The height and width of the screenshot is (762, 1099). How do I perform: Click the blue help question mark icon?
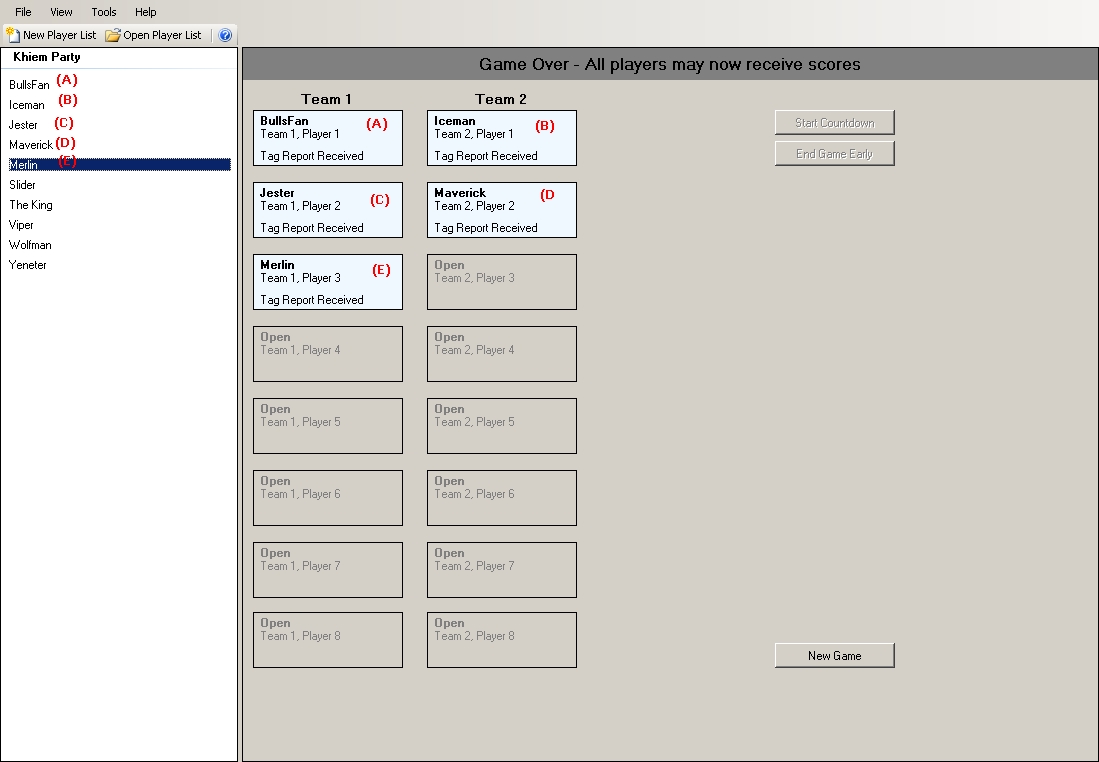point(225,35)
